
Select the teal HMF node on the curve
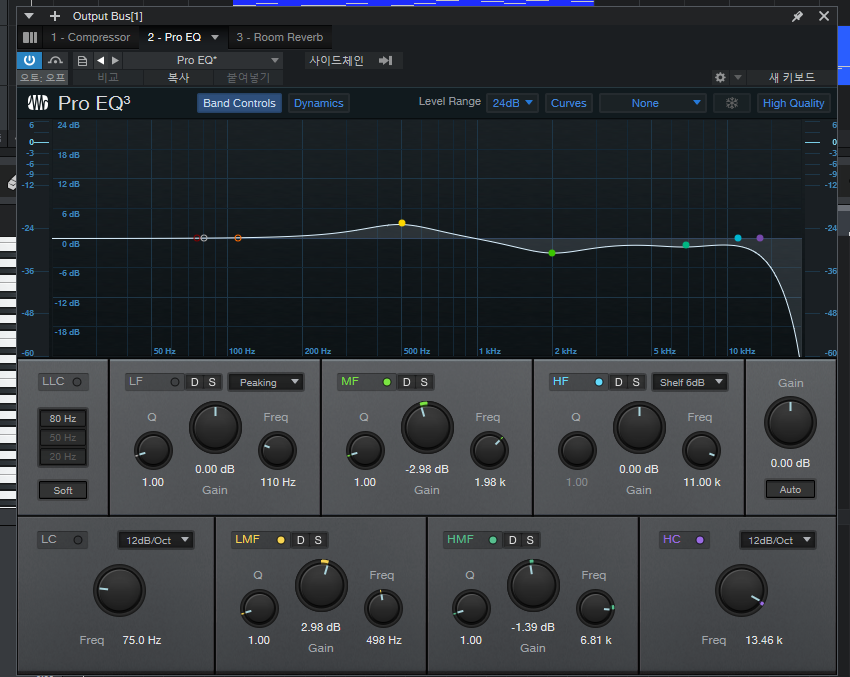(686, 245)
